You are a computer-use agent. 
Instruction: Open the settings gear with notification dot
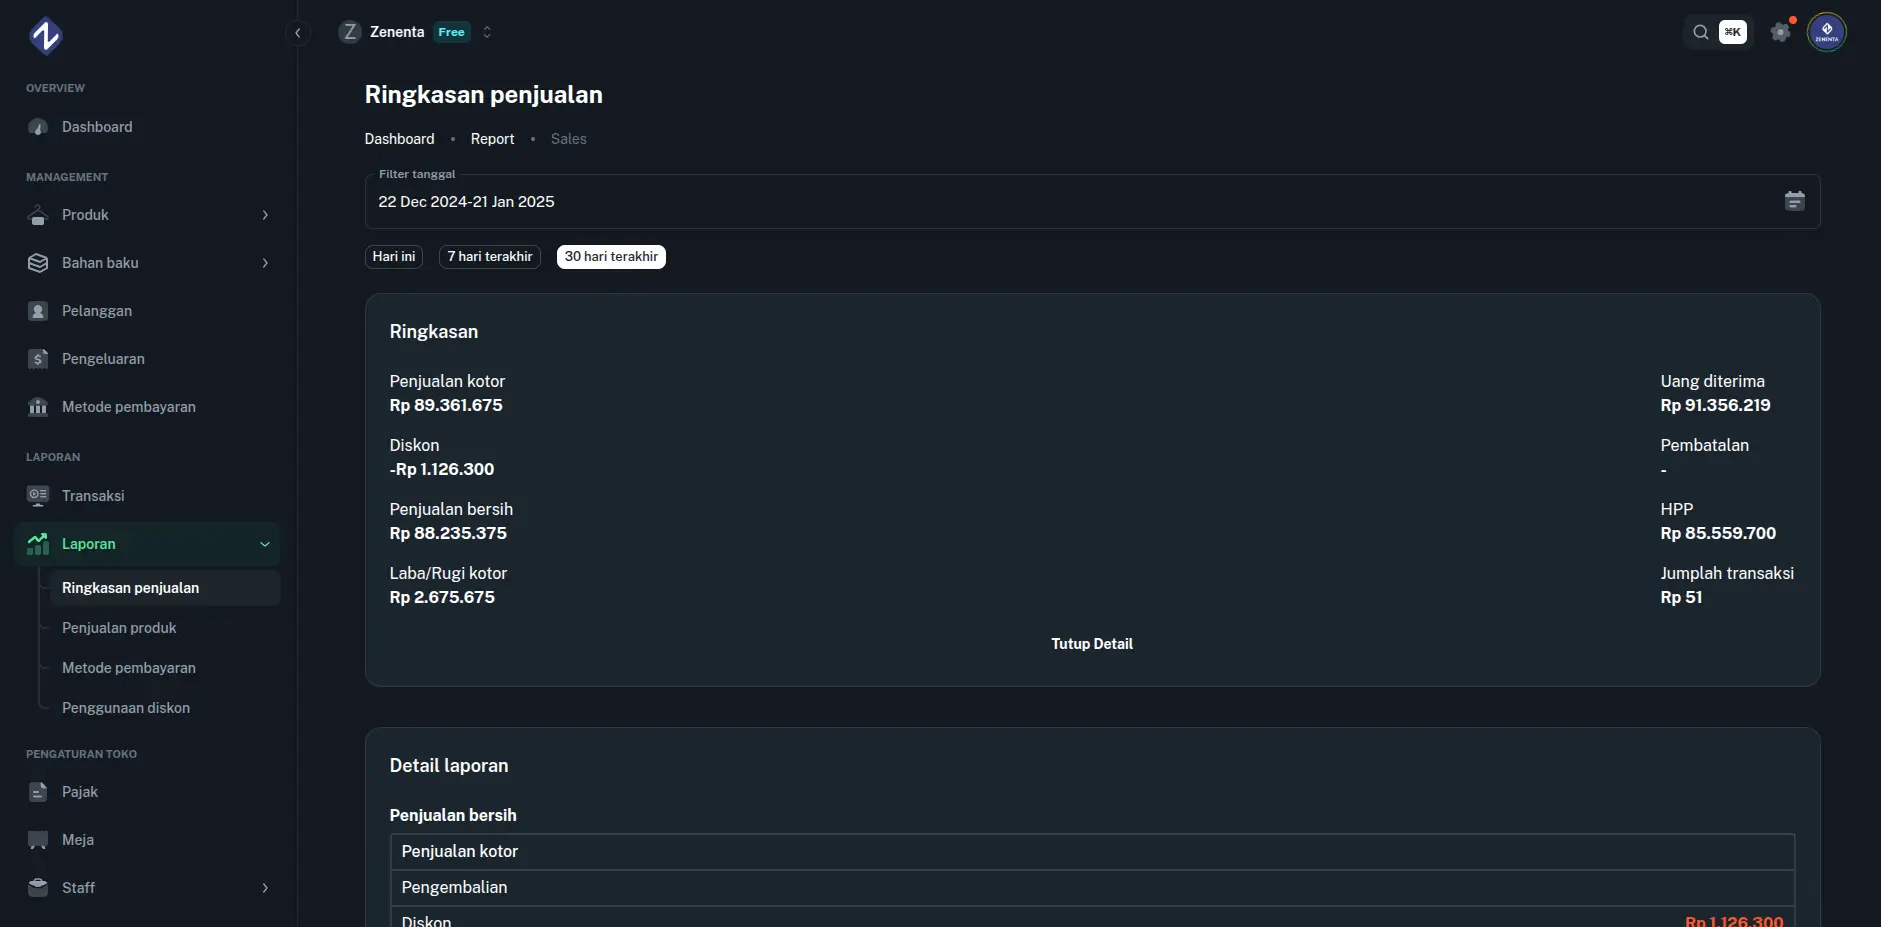[x=1780, y=32]
